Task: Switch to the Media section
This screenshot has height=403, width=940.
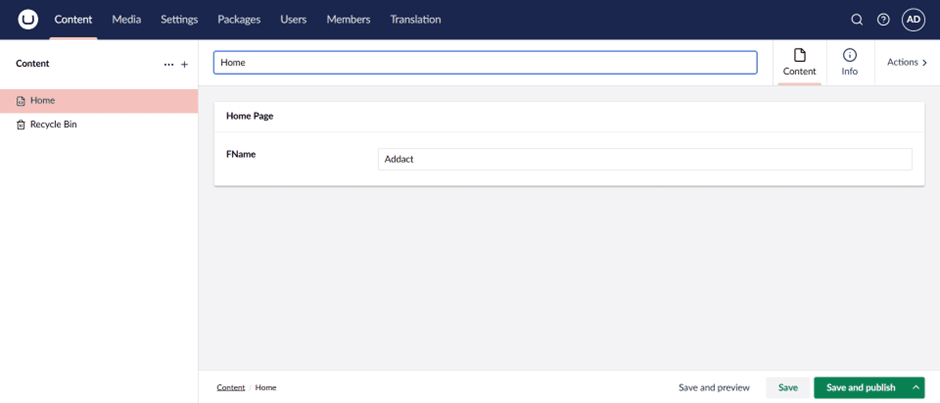Action: coord(126,19)
